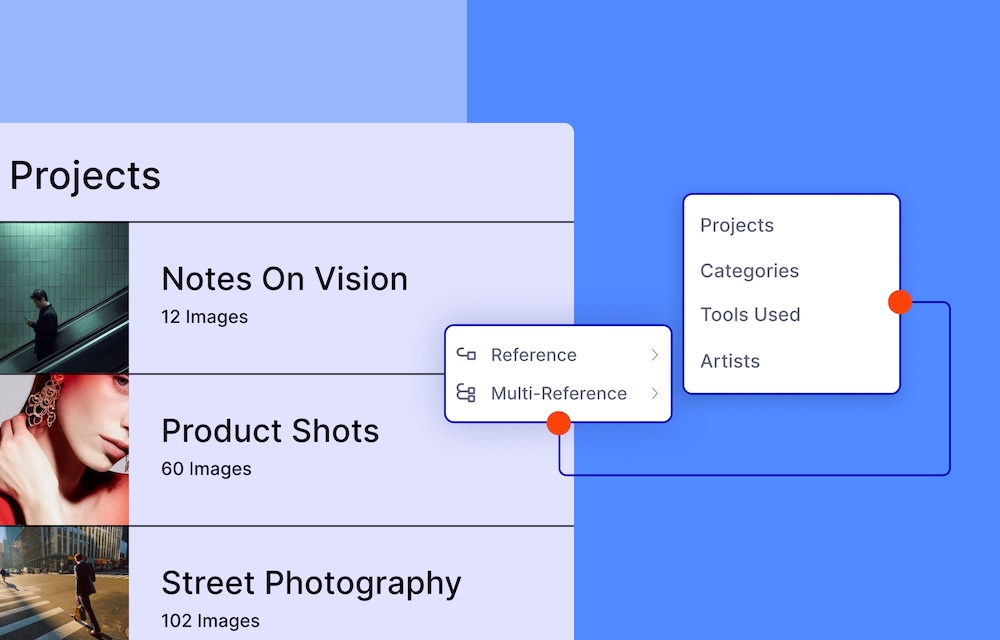This screenshot has height=640, width=1000.
Task: Click the 102 Images count label
Action: pyautogui.click(x=210, y=621)
